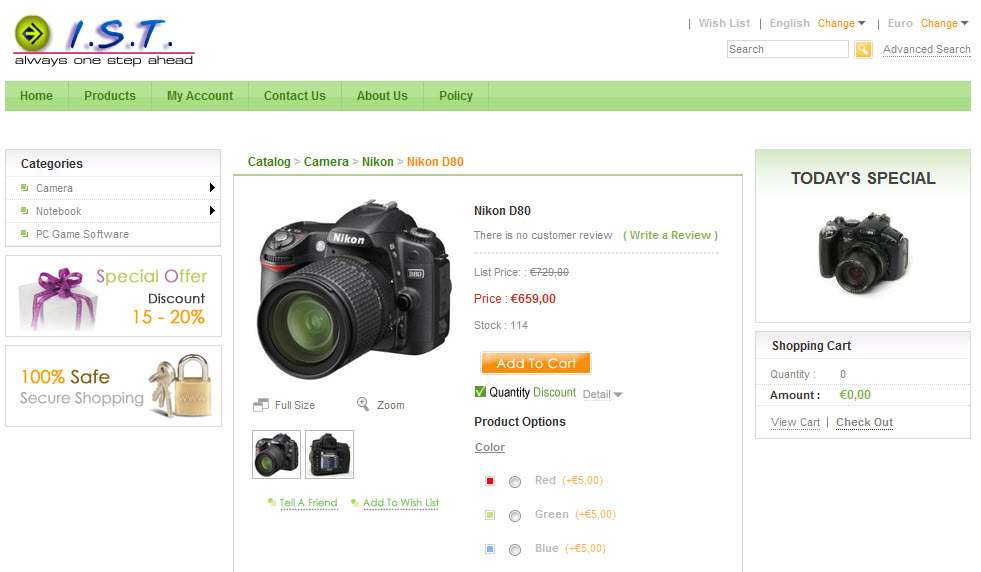This screenshot has height=572, width=981.
Task: Click the Zoom text label
Action: point(390,406)
